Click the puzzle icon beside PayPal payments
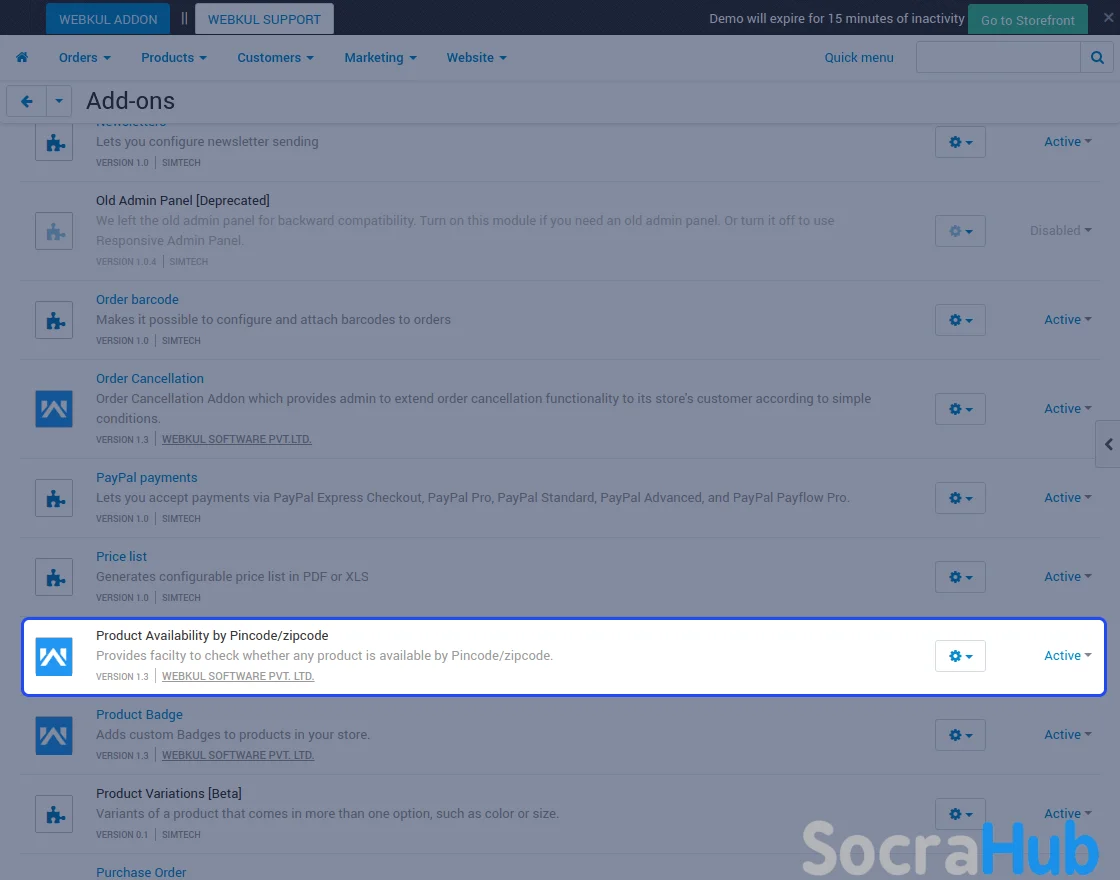This screenshot has height=880, width=1120. [x=54, y=498]
